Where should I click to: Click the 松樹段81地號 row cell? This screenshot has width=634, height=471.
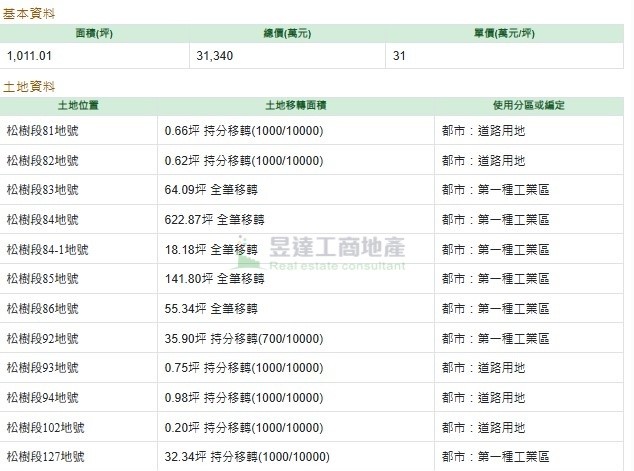[x=78, y=131]
